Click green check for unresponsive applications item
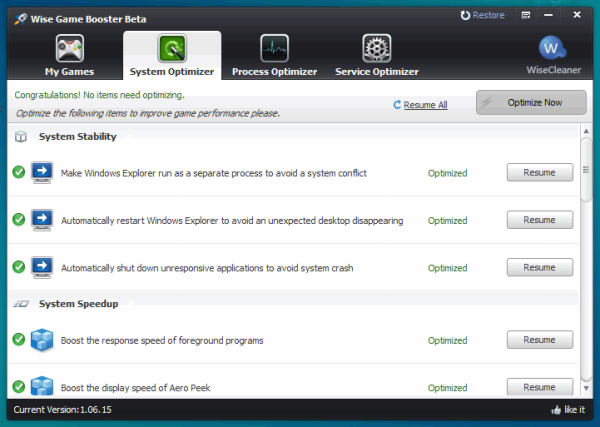Screen dimensions: 600x427 coord(19,267)
